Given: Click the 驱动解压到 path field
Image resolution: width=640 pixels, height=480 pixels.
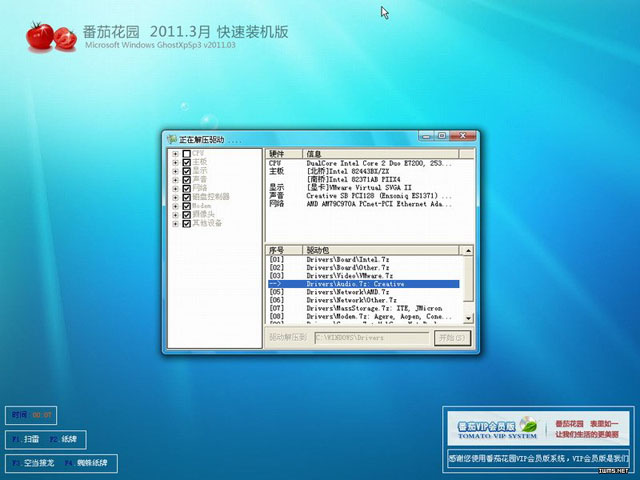Looking at the screenshot, I should (372, 338).
